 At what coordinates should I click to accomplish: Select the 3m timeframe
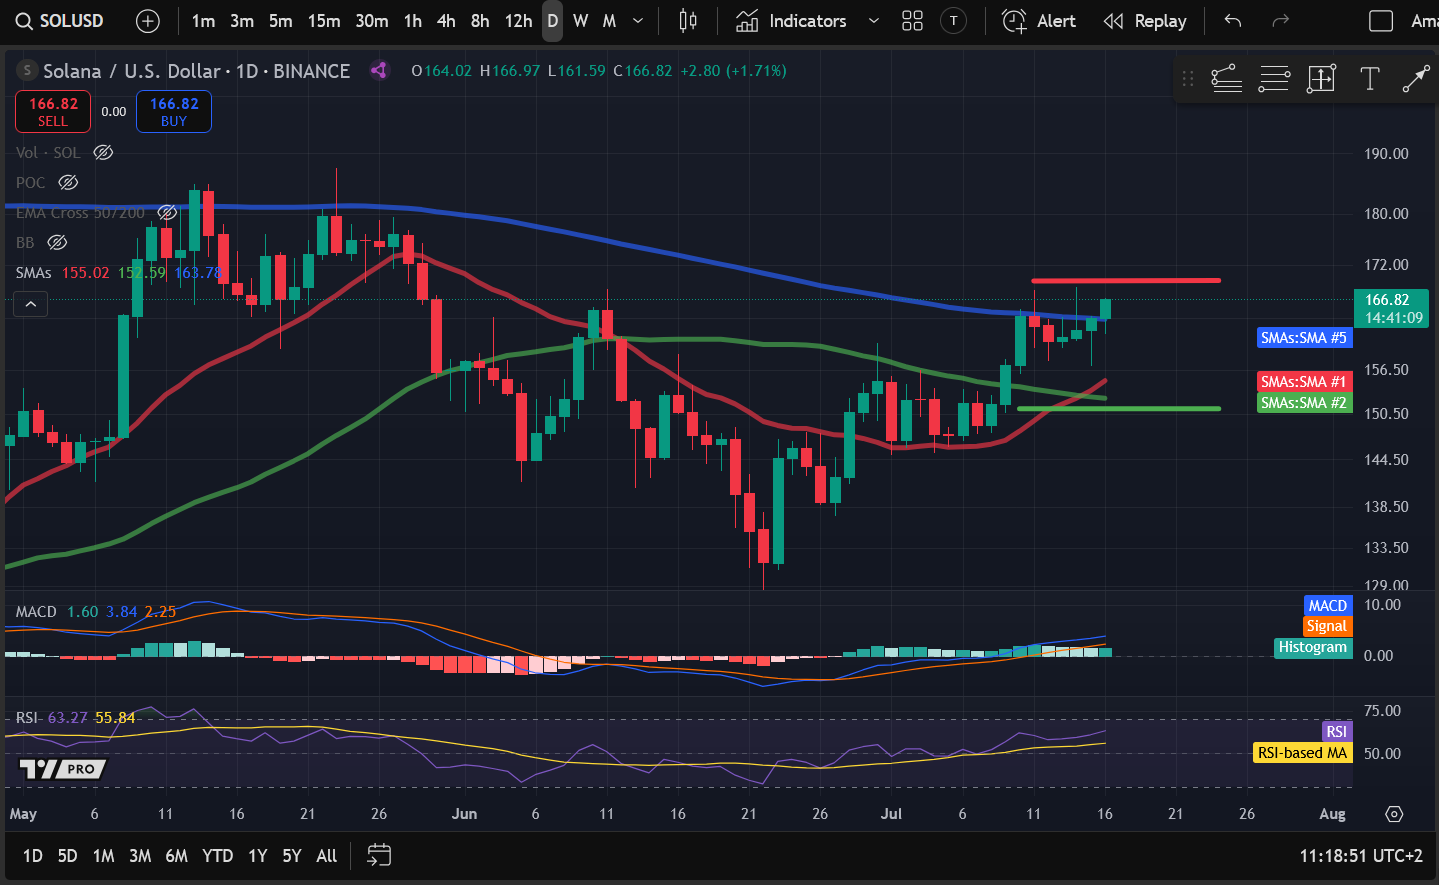[x=242, y=21]
